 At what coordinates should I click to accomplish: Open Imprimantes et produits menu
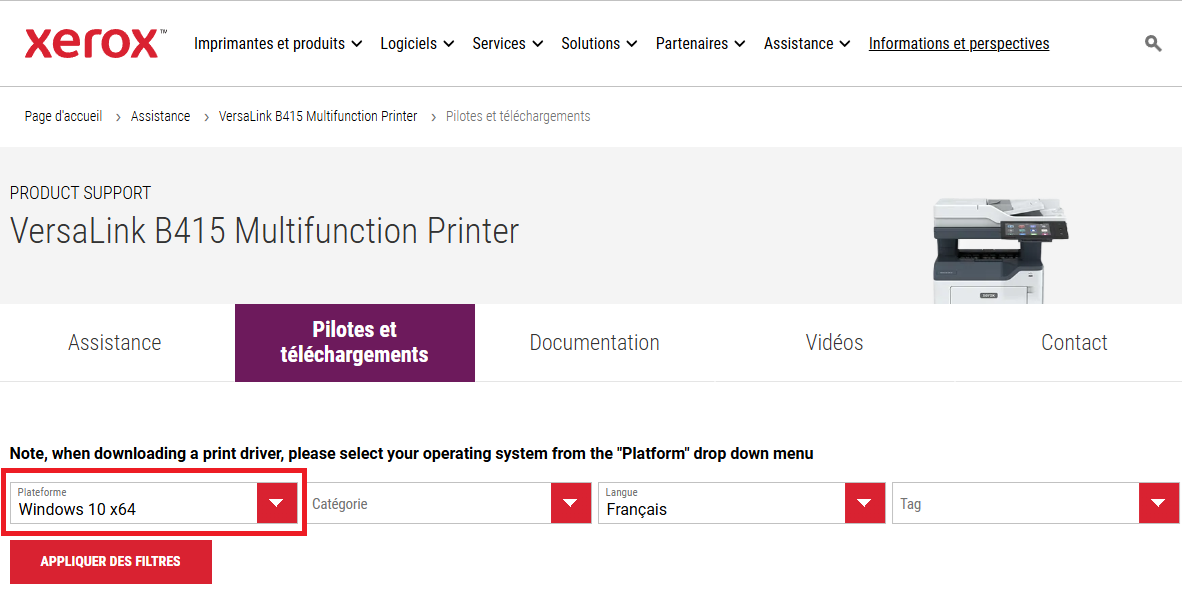point(277,44)
